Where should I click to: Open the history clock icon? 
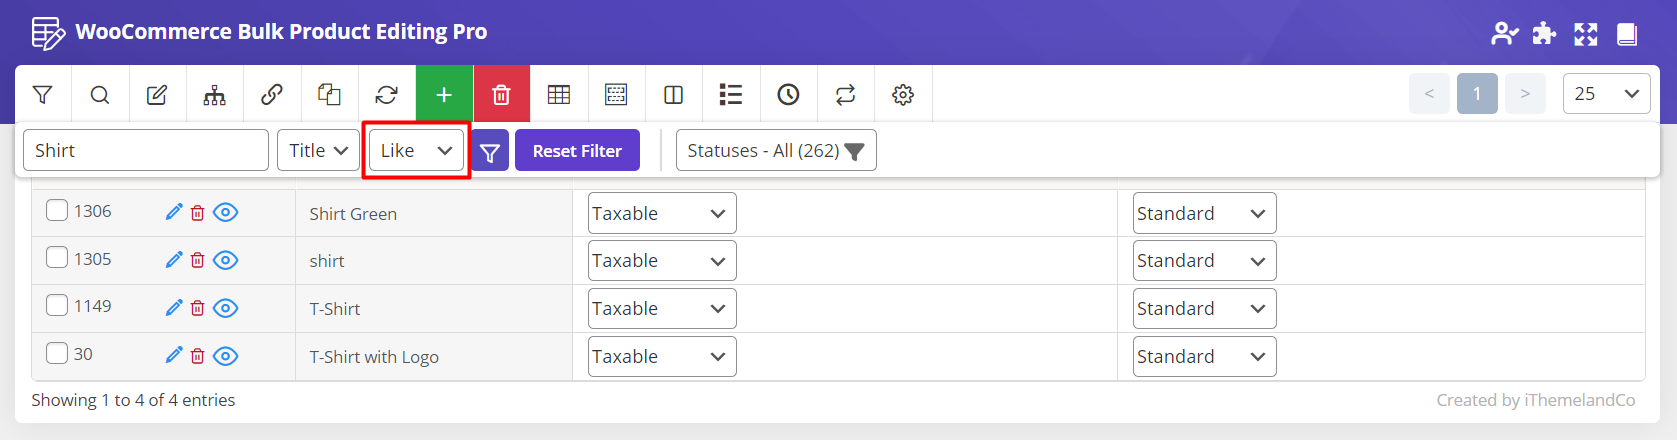point(788,95)
